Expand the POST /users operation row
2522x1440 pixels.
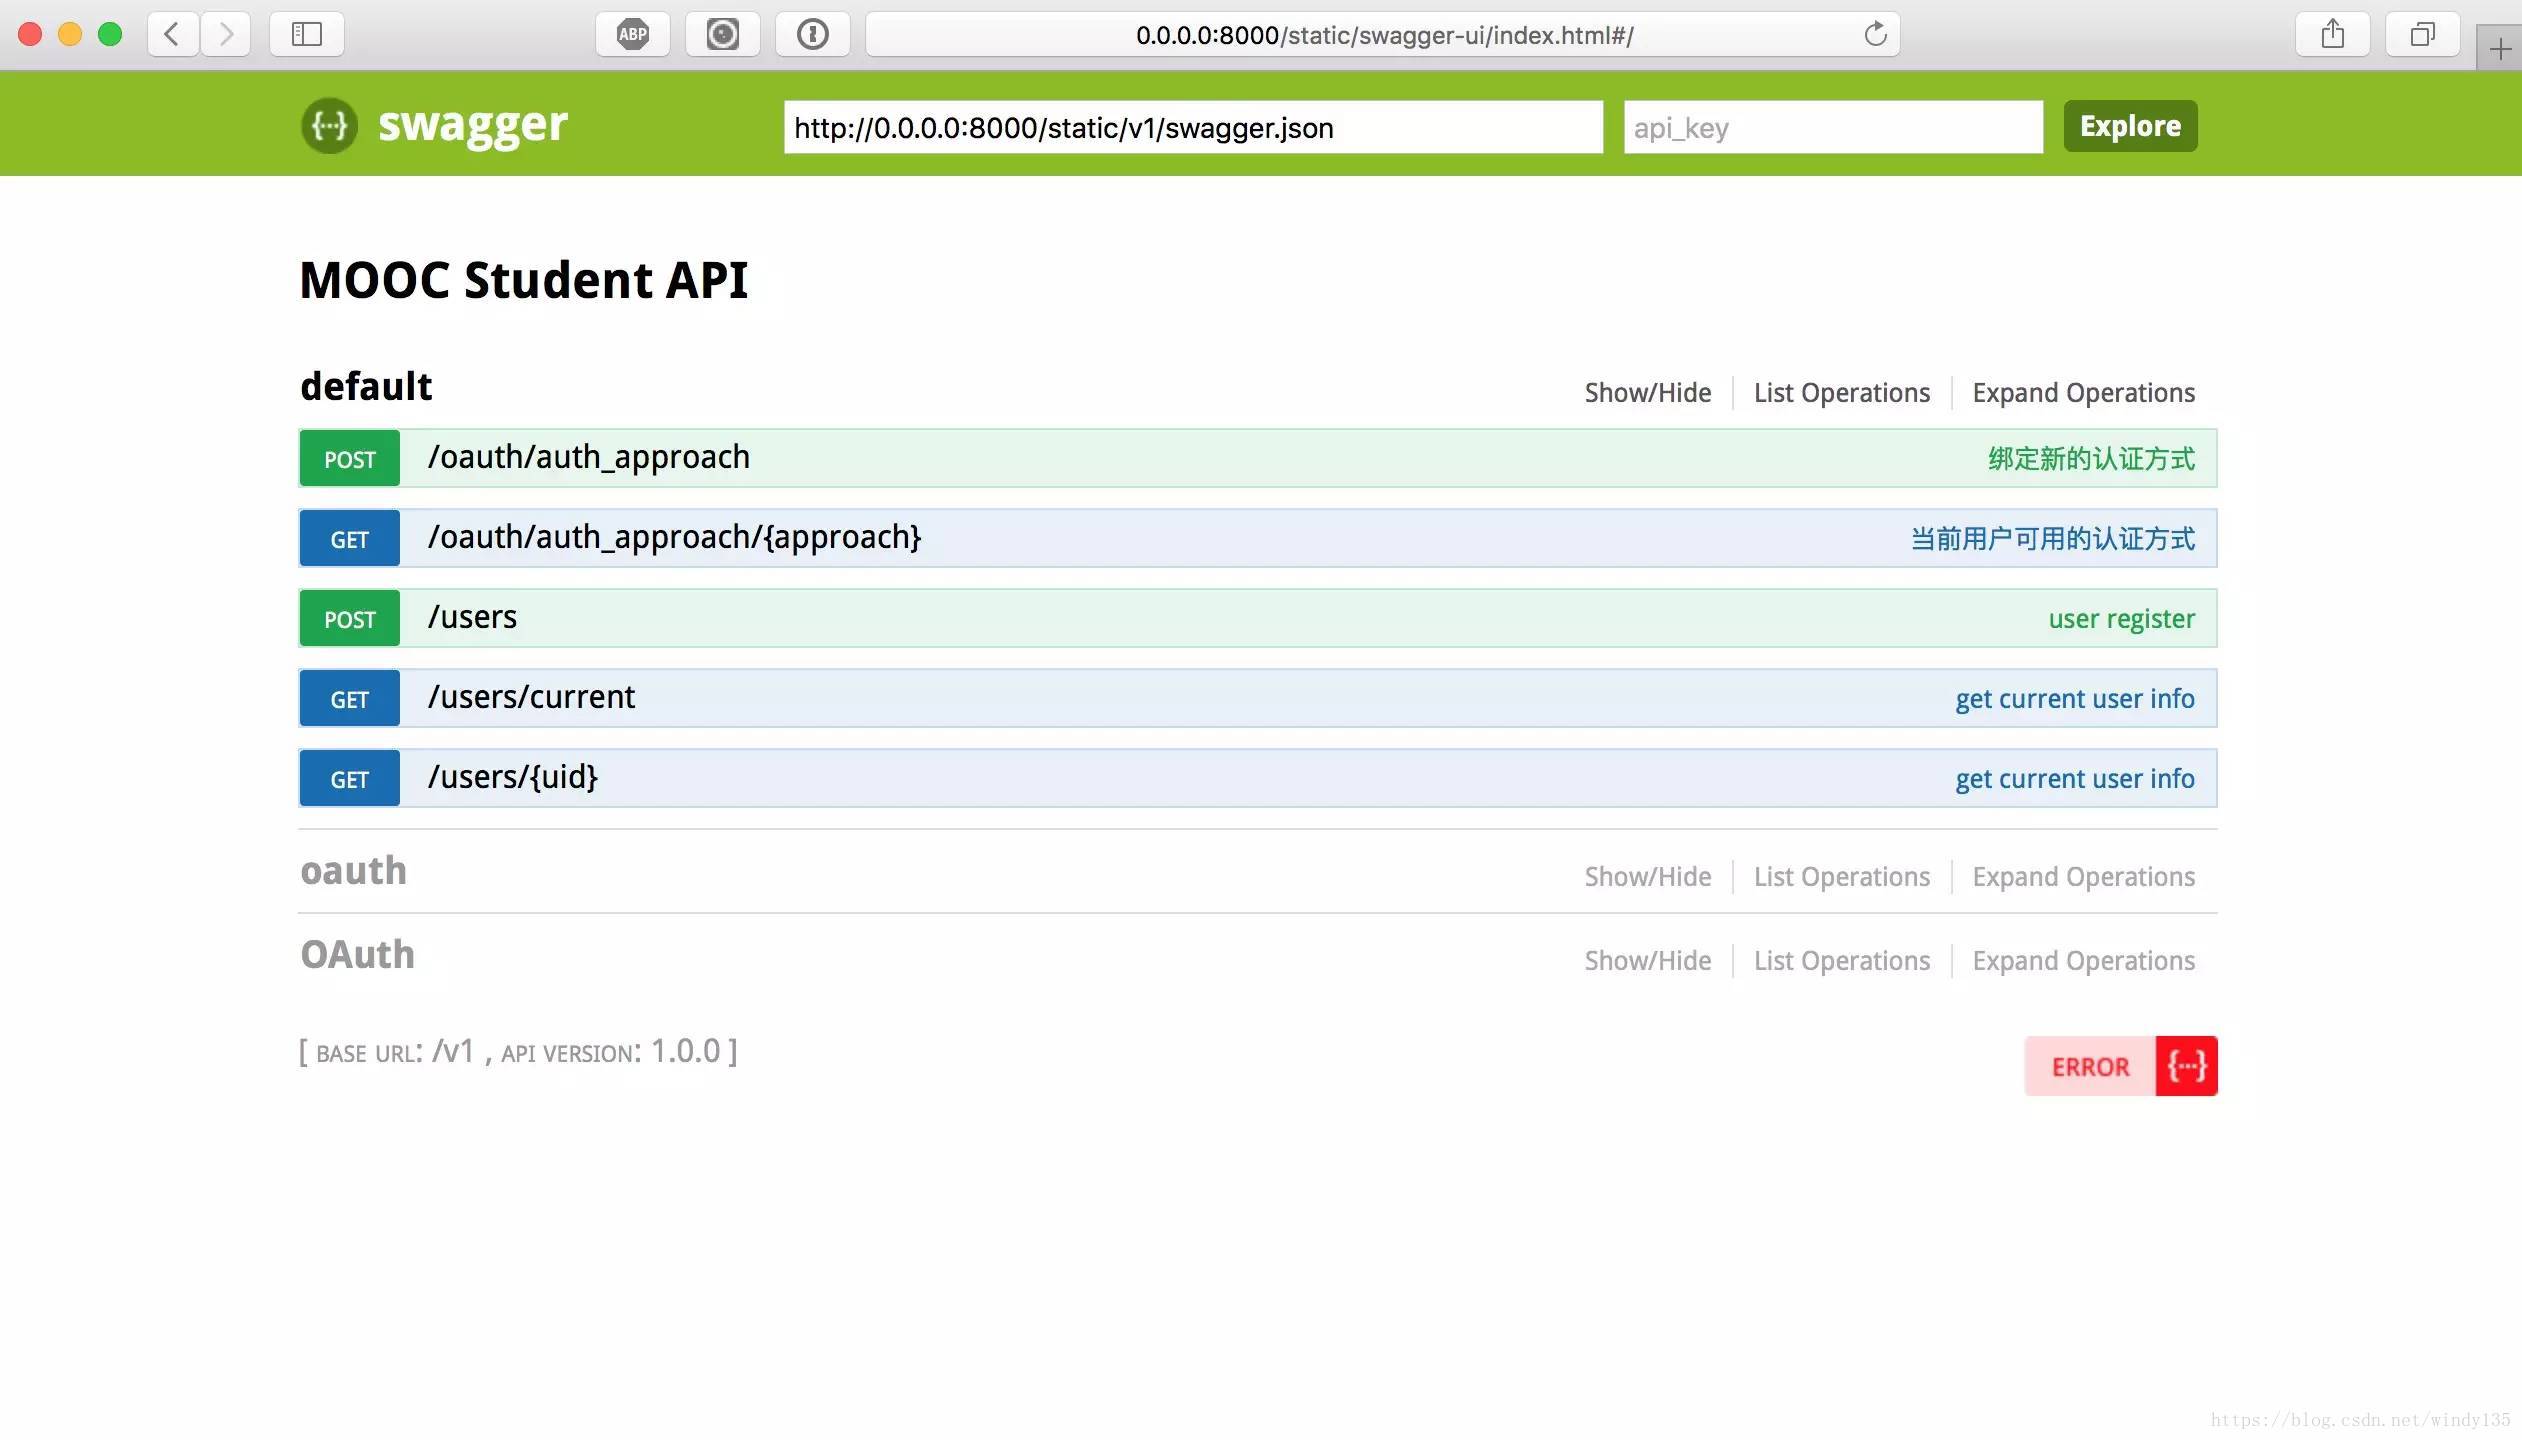pyautogui.click(x=473, y=618)
